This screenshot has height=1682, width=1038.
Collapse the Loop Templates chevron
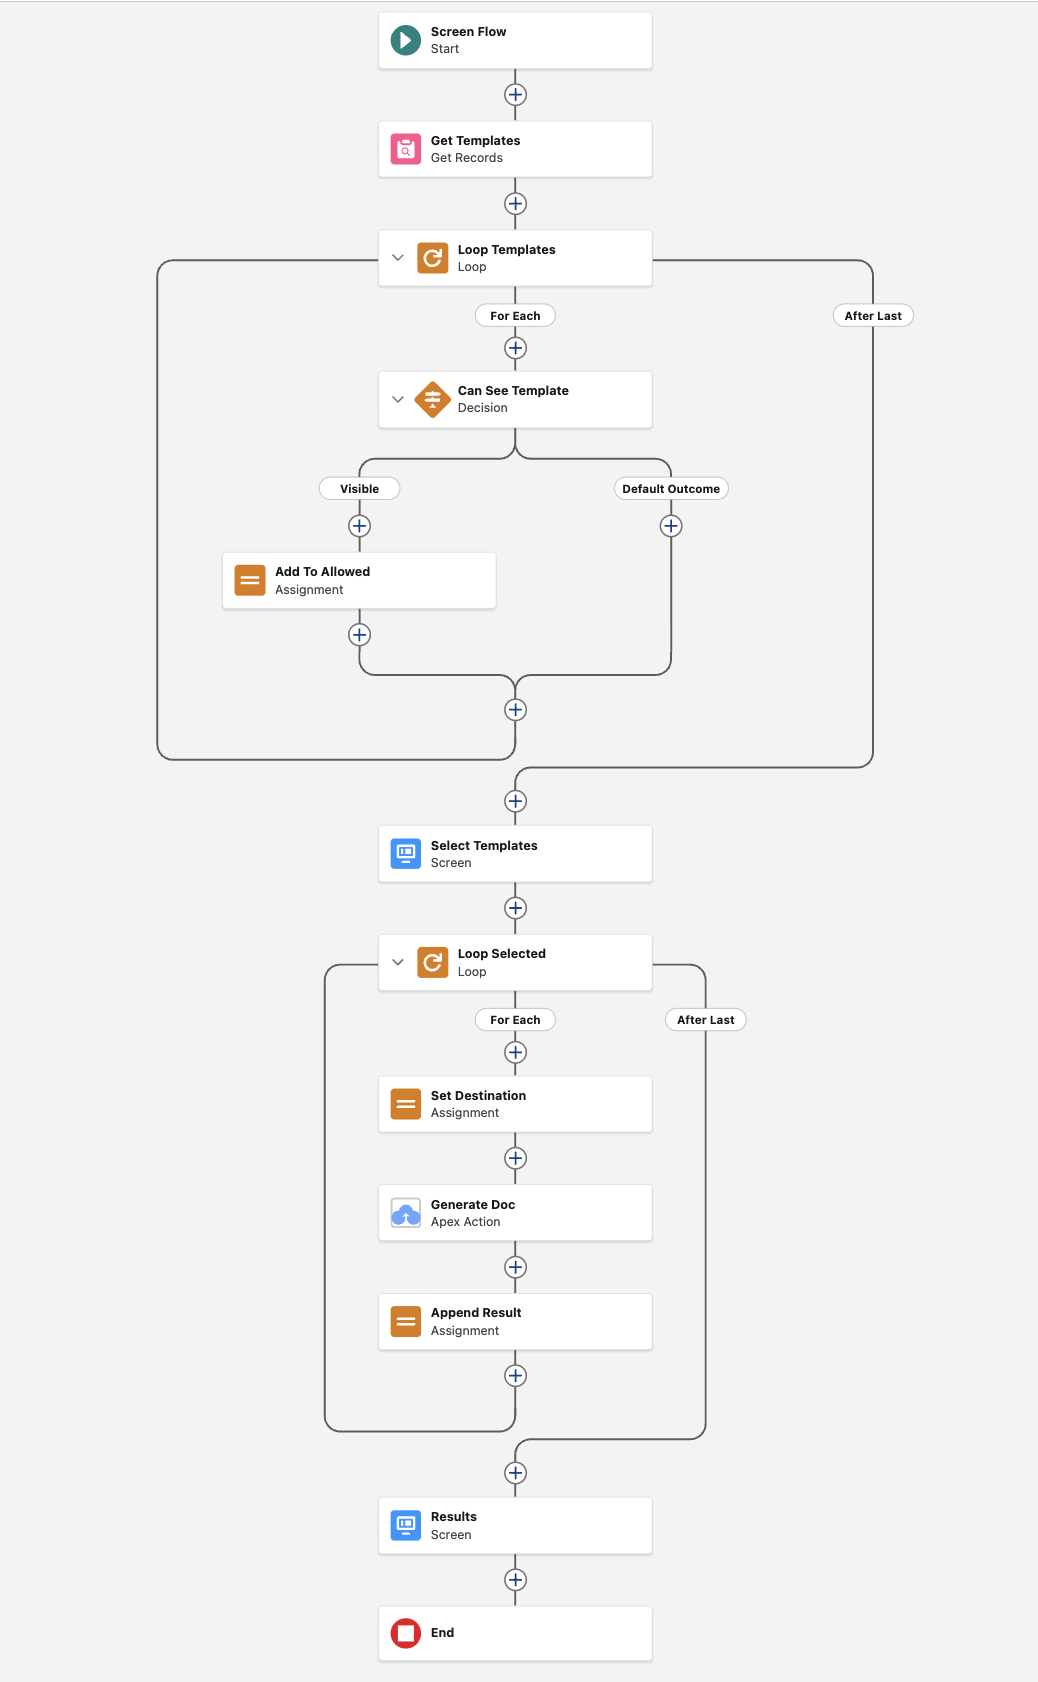point(398,258)
